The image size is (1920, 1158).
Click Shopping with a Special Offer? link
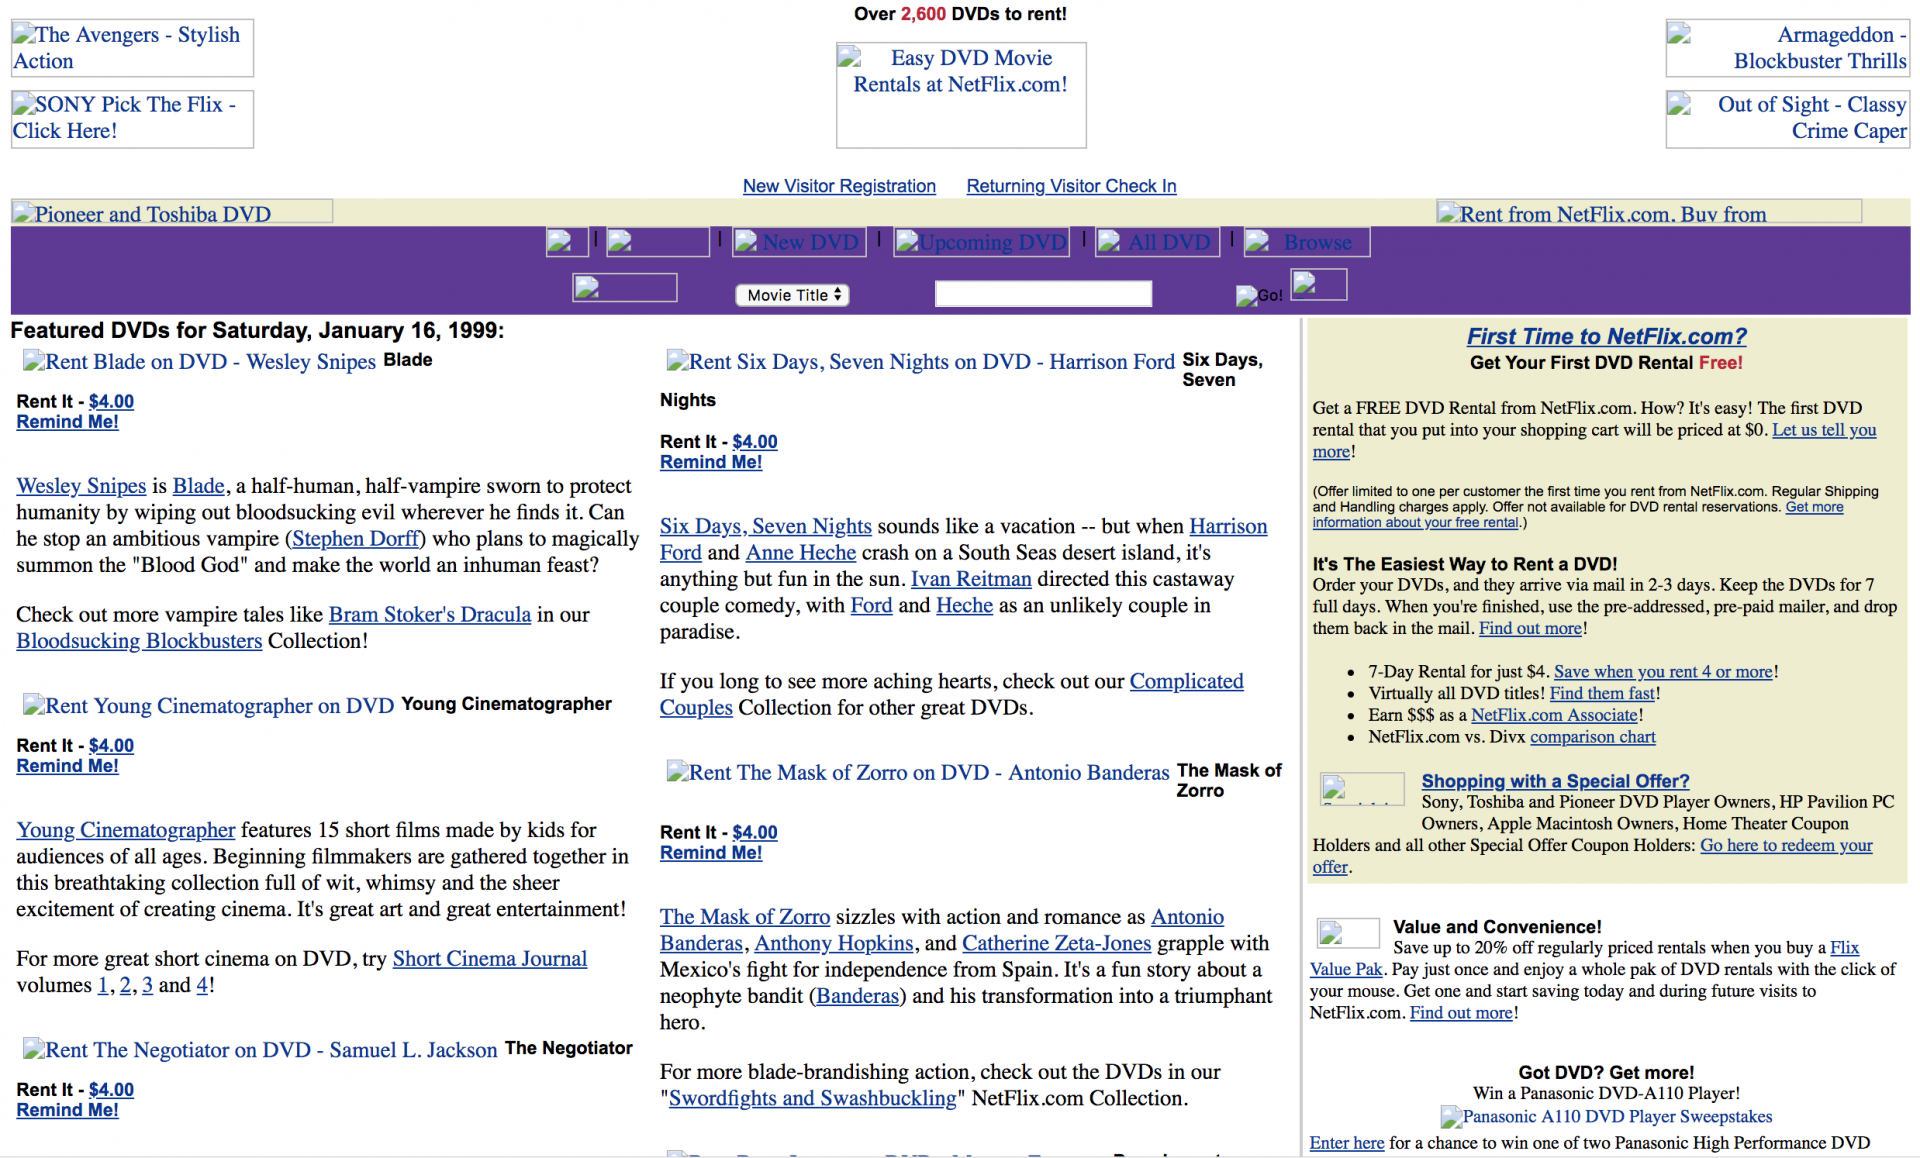[1555, 781]
